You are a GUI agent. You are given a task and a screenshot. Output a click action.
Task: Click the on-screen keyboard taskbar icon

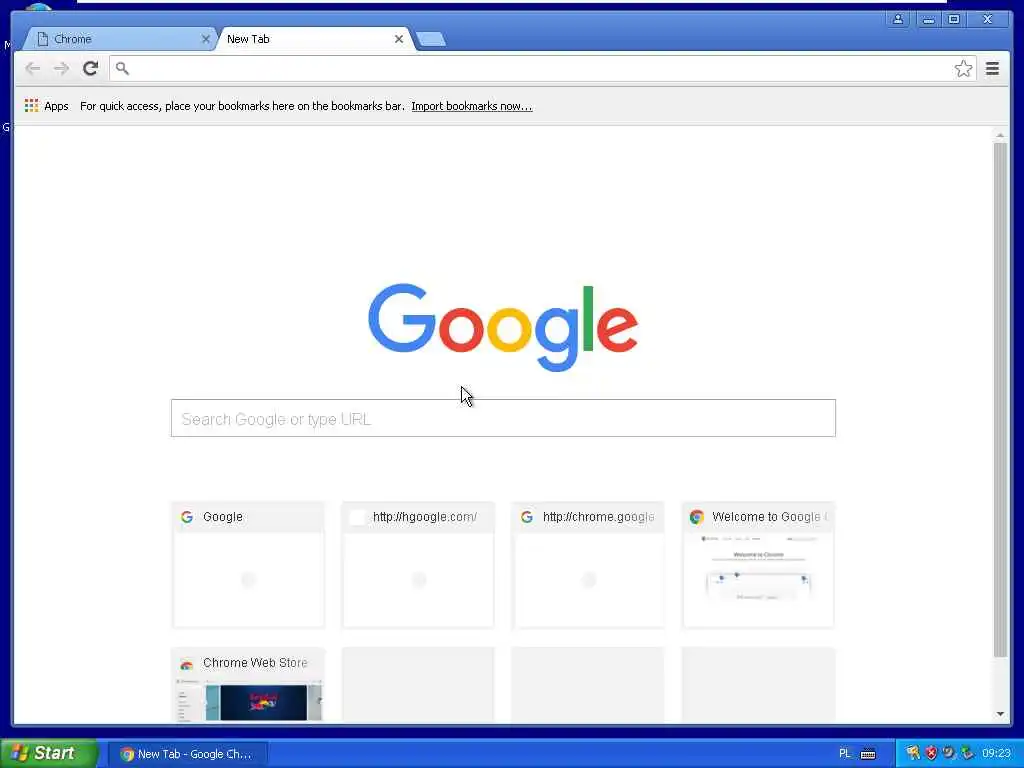(868, 754)
